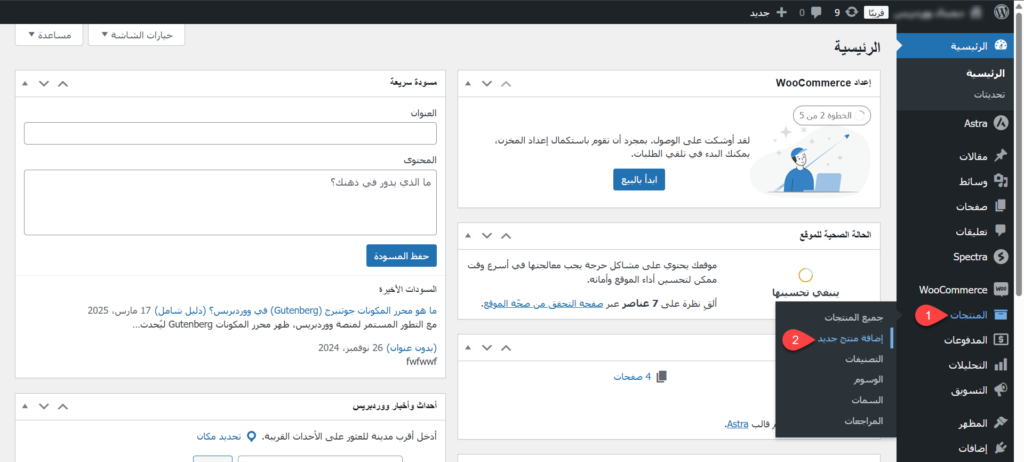Screen dimensions: 1024x462
Task: Click the bar chart icon beside التحليلات
Action: [1000, 365]
